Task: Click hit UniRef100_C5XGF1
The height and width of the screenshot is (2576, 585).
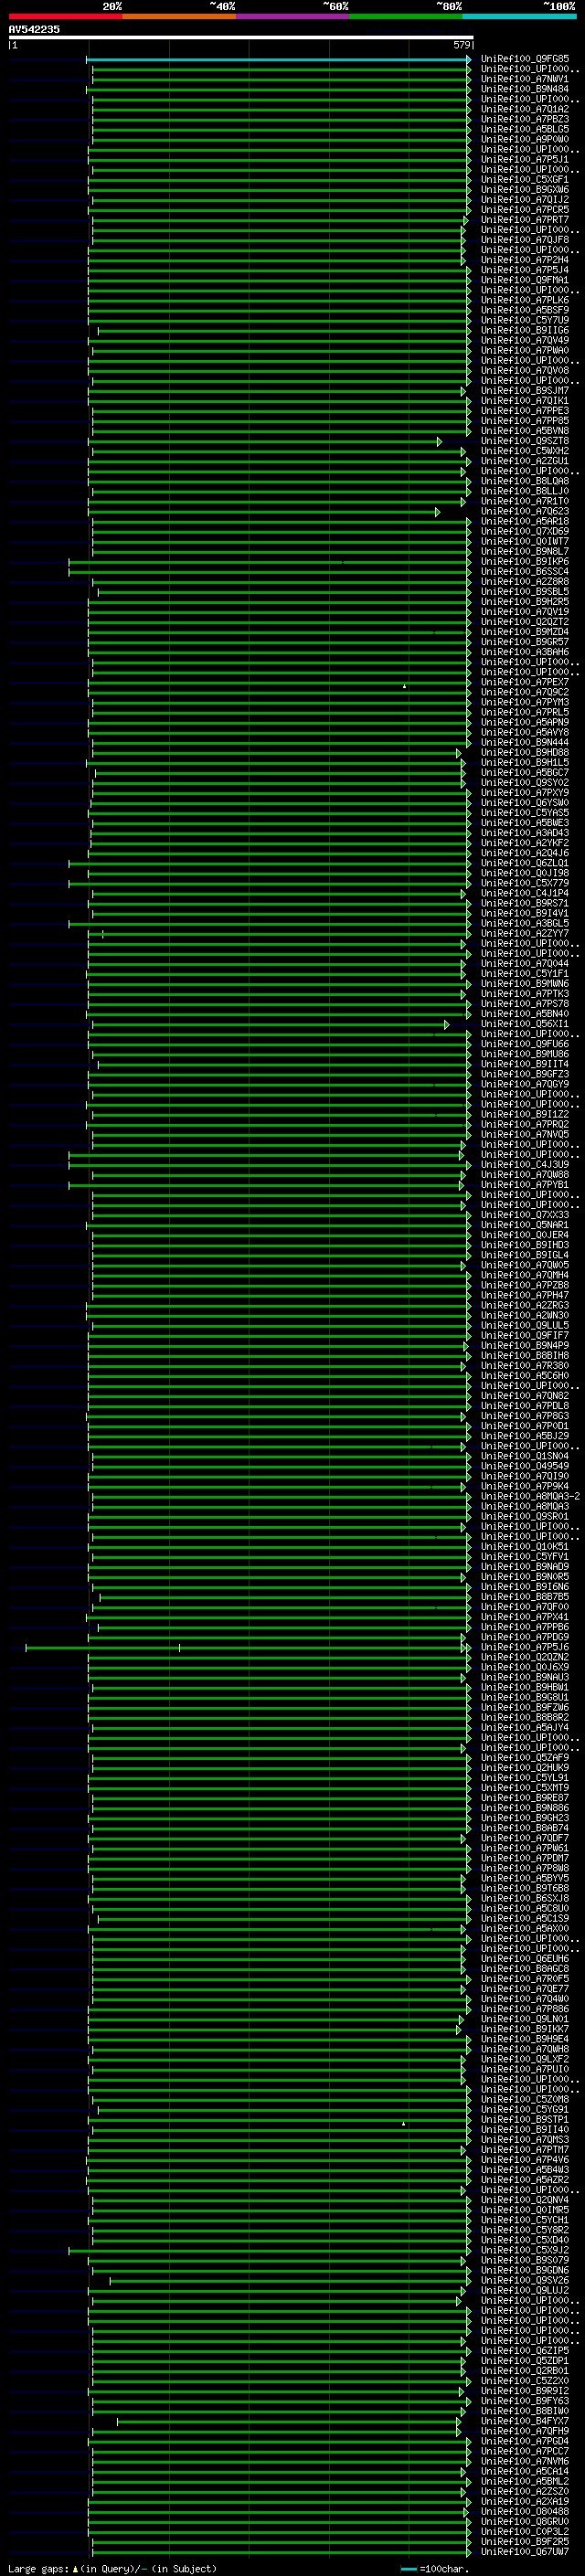Action: pyautogui.click(x=525, y=180)
